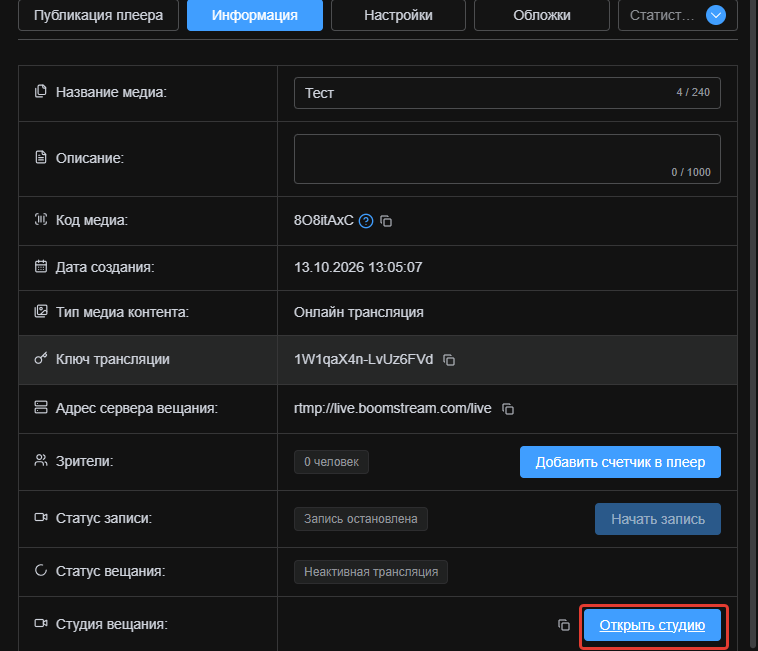Viewport: 758px width, 651px height.
Task: Click the people icon beside Зрители
Action: [x=41, y=460]
